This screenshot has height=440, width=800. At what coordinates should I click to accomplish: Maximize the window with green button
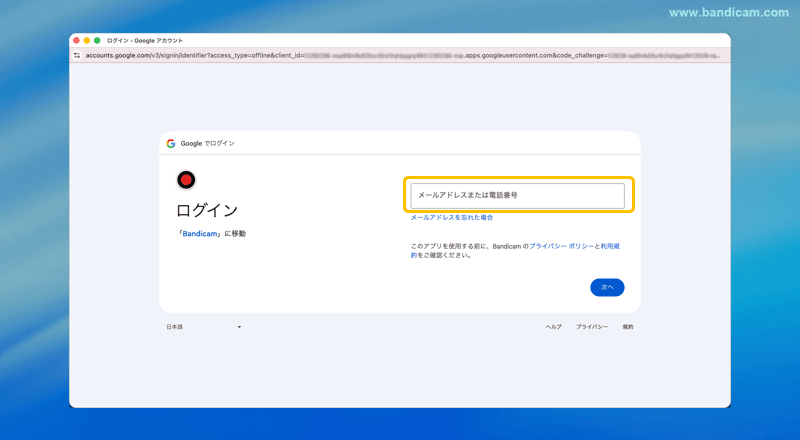(97, 40)
